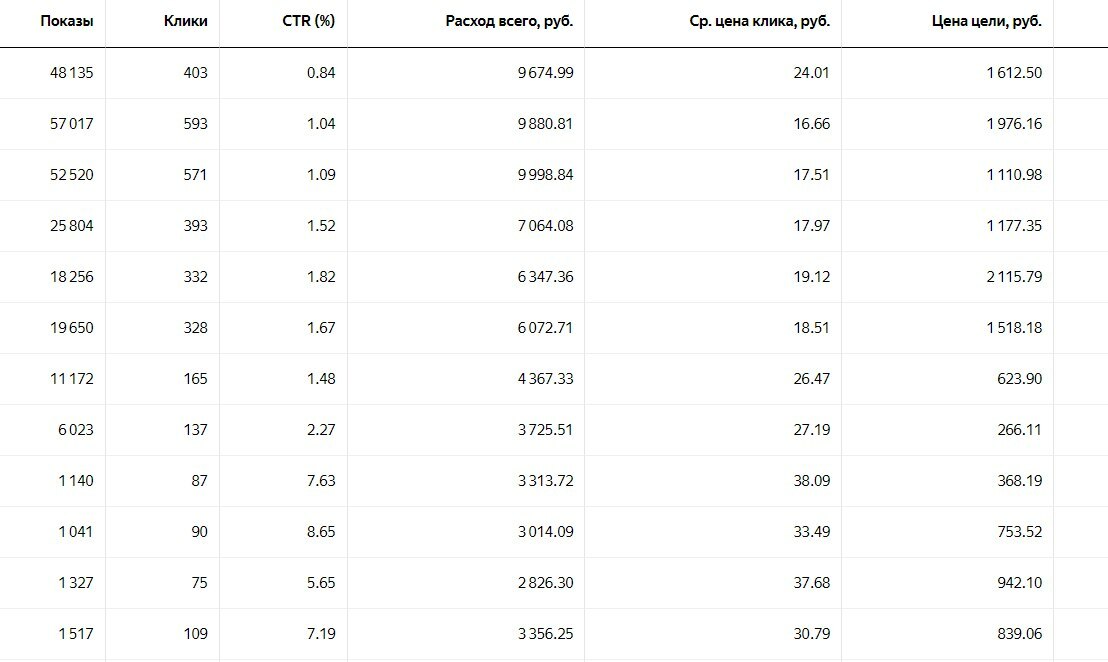Viewport: 1108px width, 662px height.
Task: Select the goal price value 2 115.79
Action: click(1013, 277)
